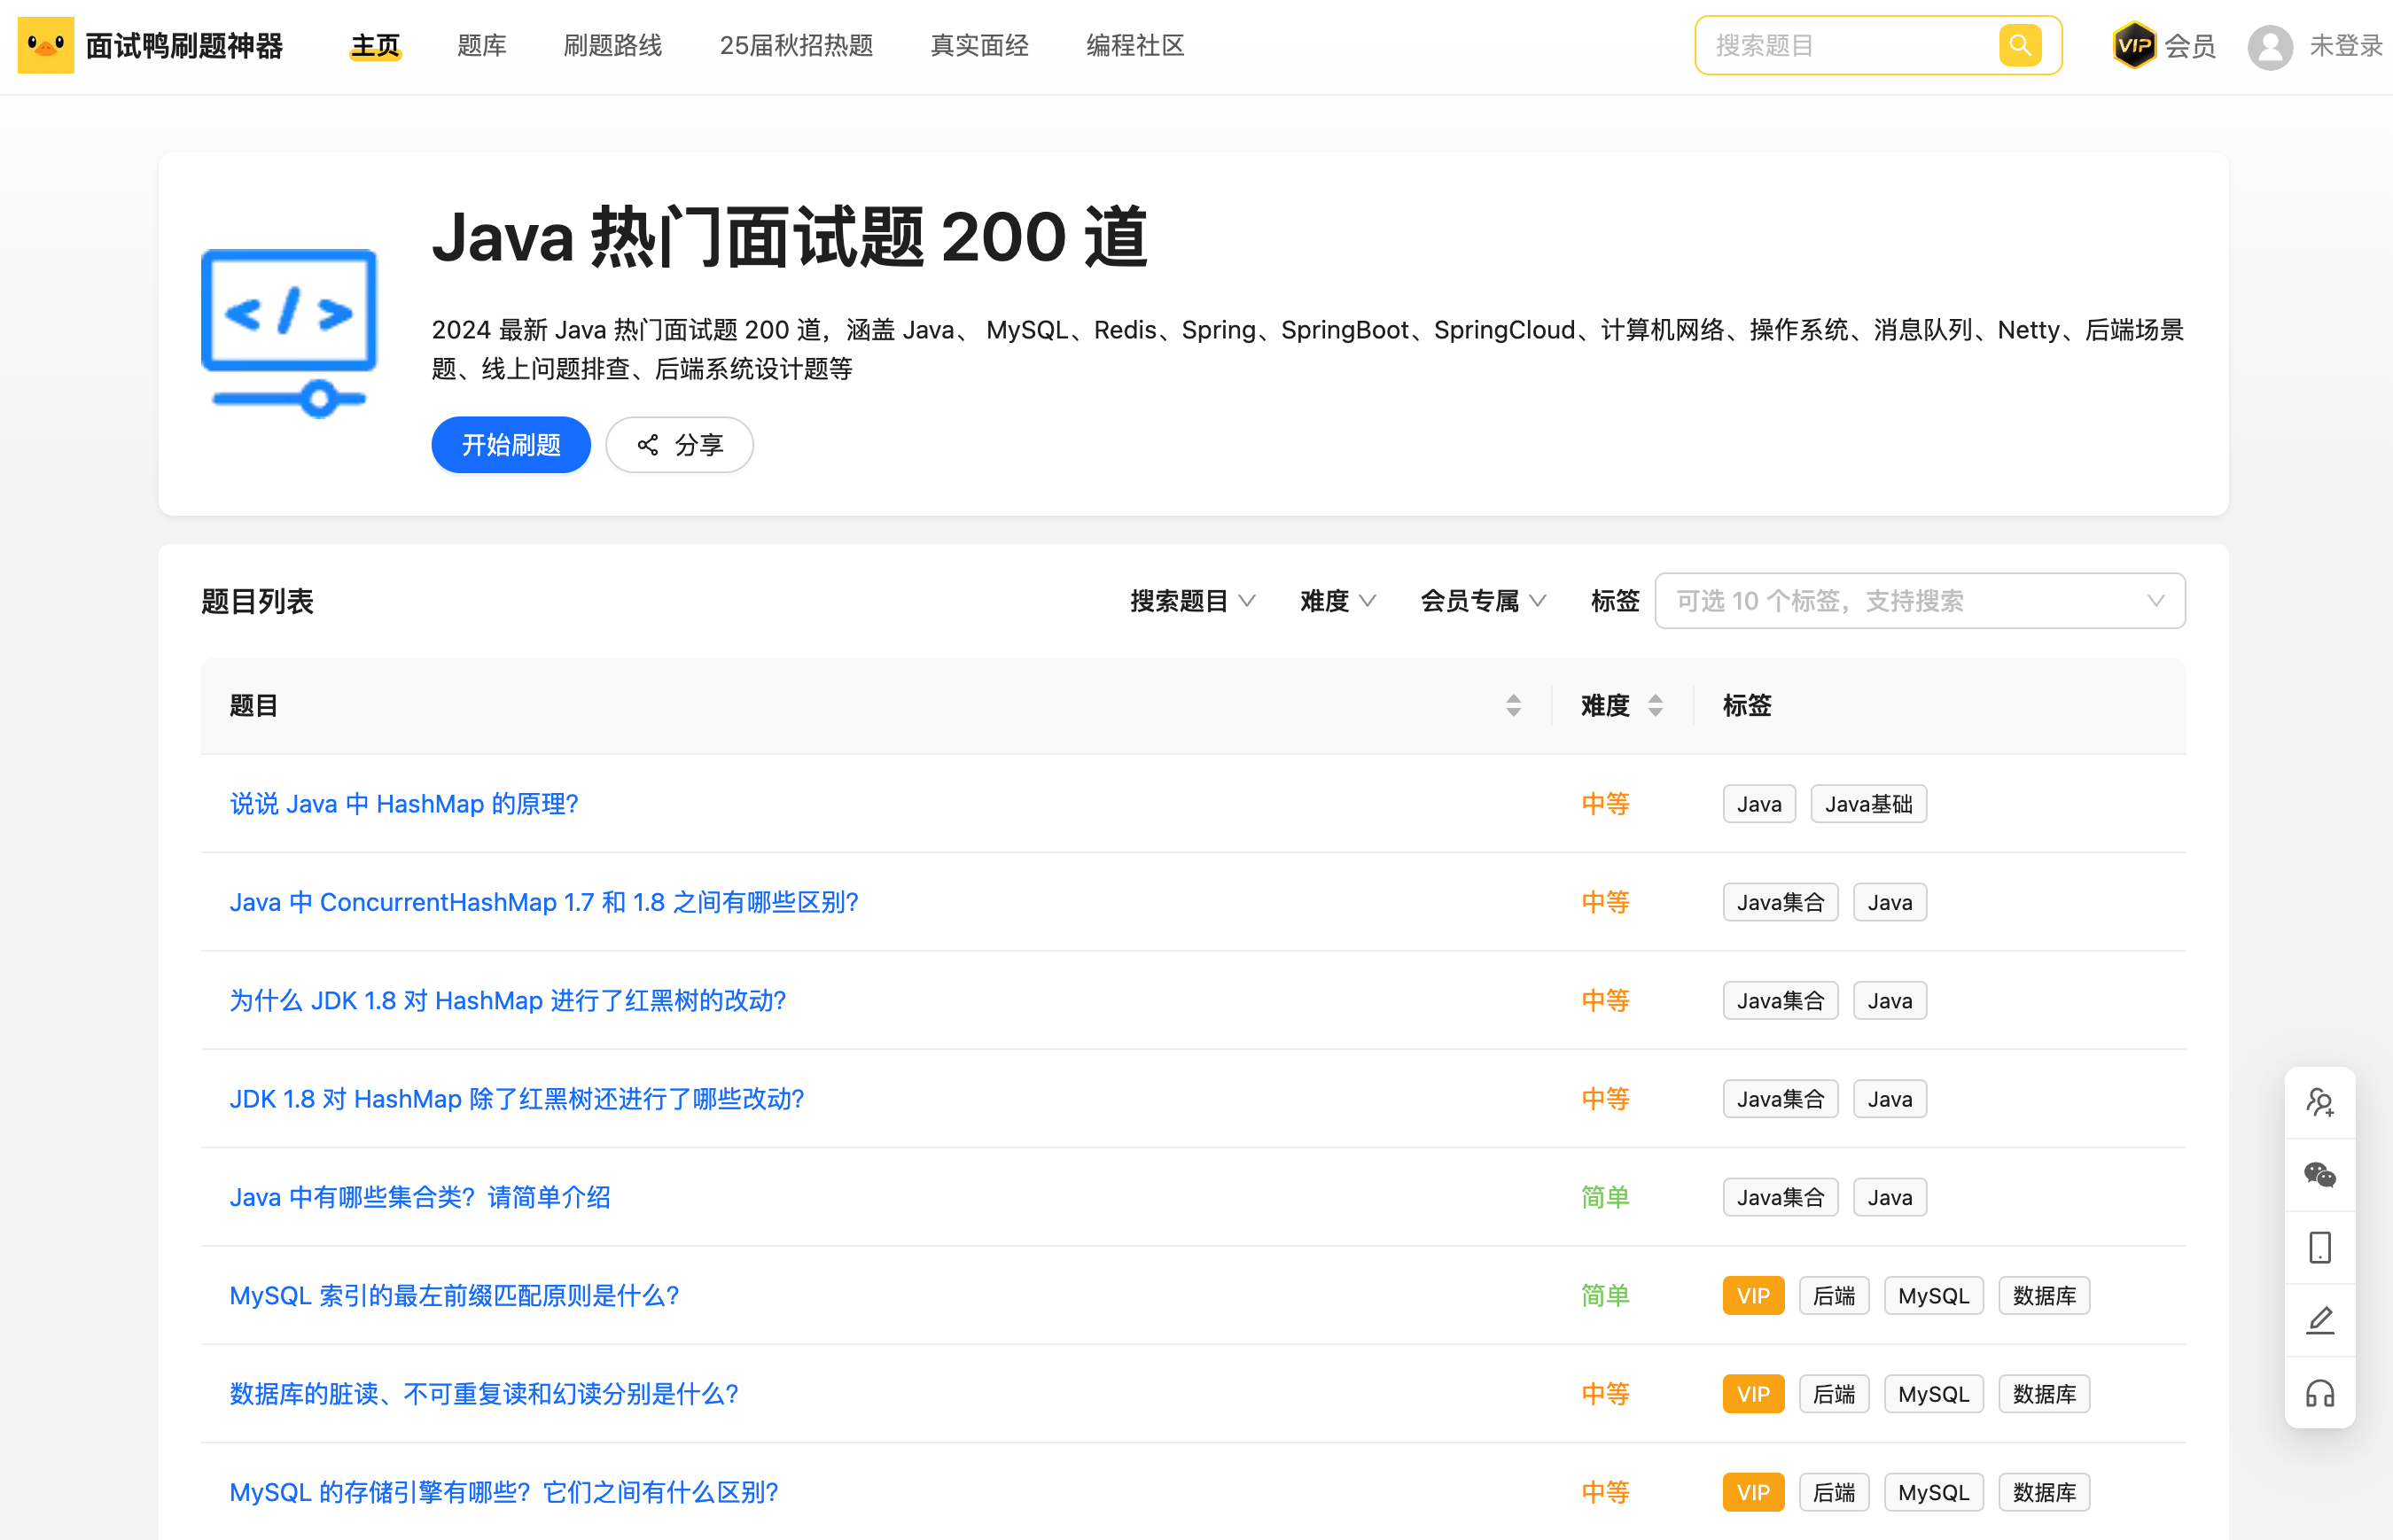
Task: Open the 题库 nav tab
Action: pos(481,45)
